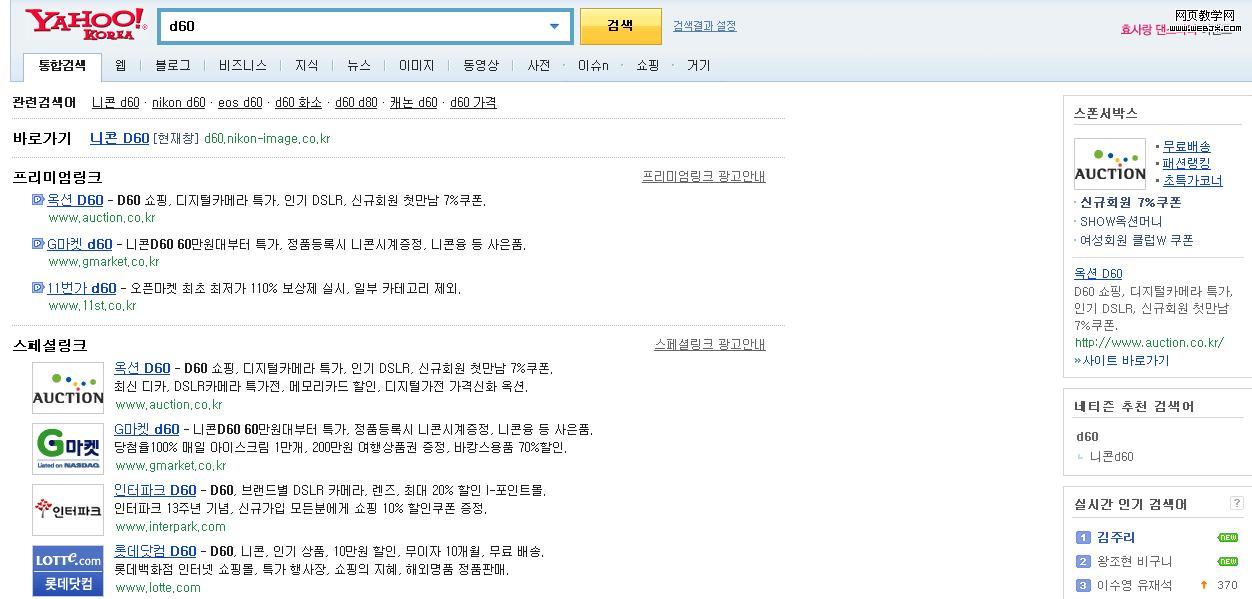Open 프리미엄링크 광고안내 link
1252x599 pixels.
[703, 177]
